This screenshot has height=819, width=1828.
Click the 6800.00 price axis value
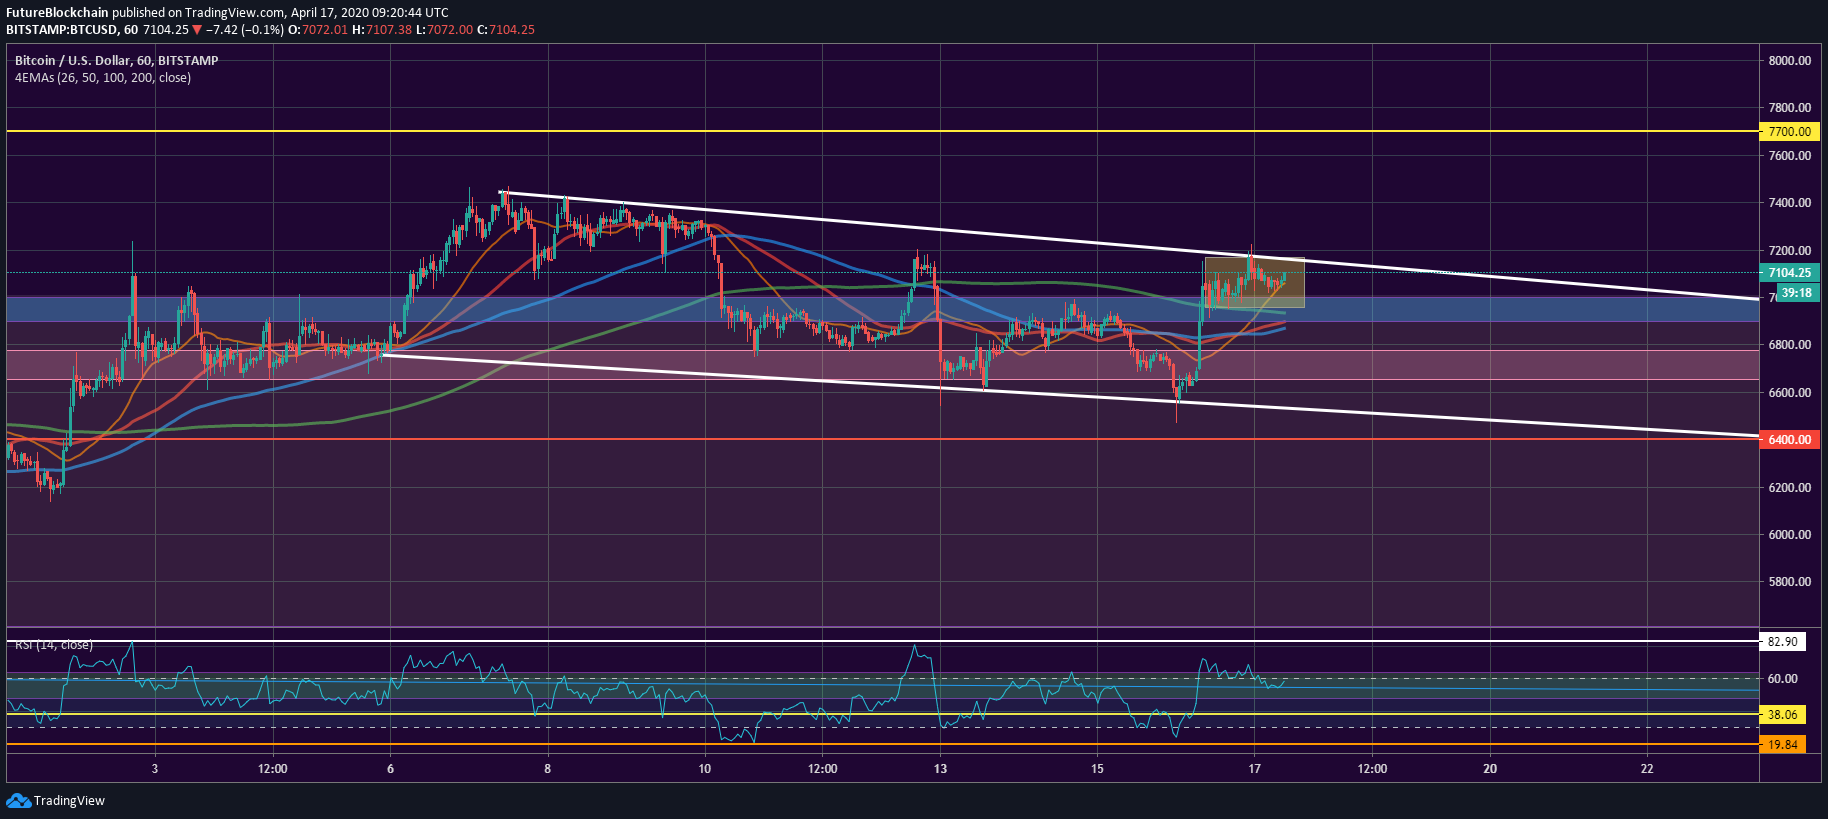(x=1790, y=345)
